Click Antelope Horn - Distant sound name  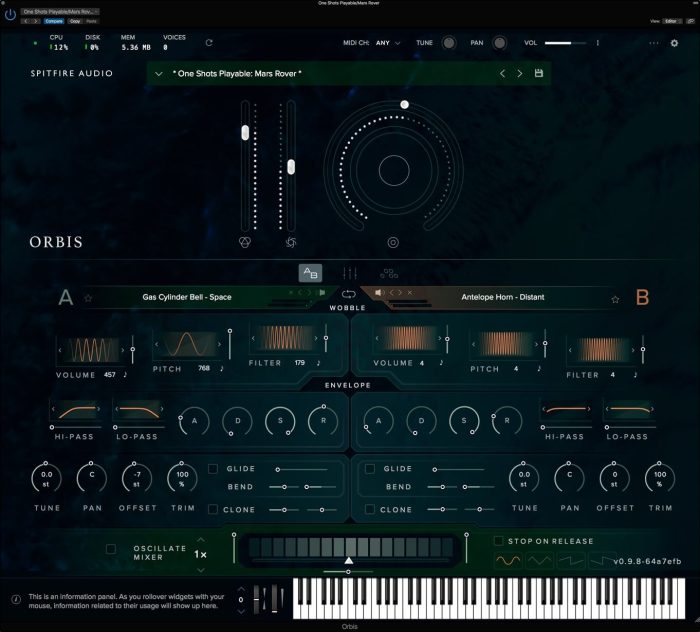pos(503,297)
